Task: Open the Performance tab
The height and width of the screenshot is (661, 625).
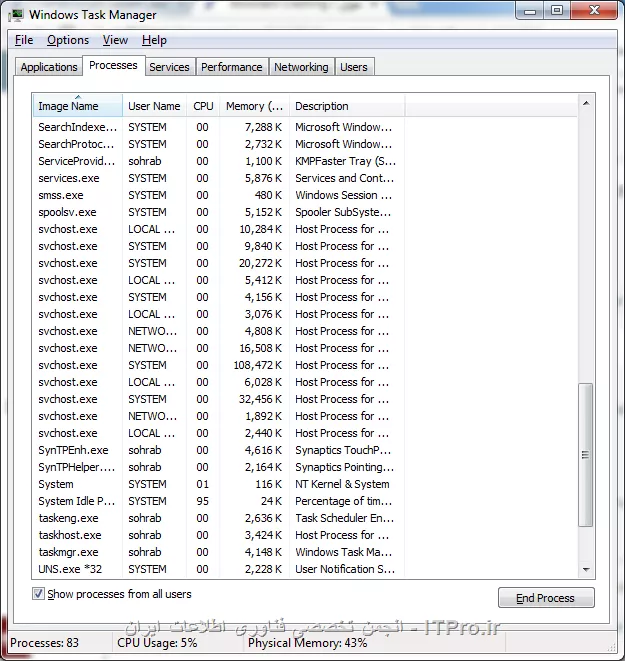Action: (232, 67)
